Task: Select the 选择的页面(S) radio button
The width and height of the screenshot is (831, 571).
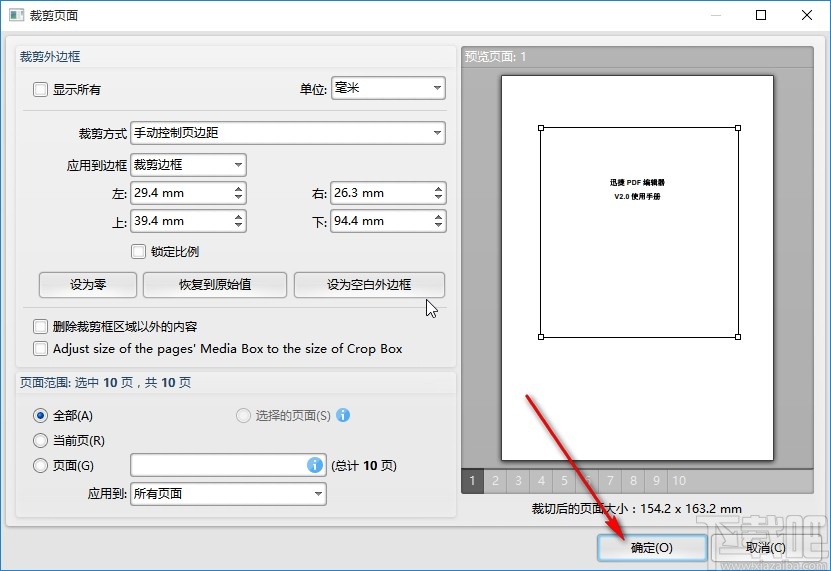Action: [x=243, y=415]
